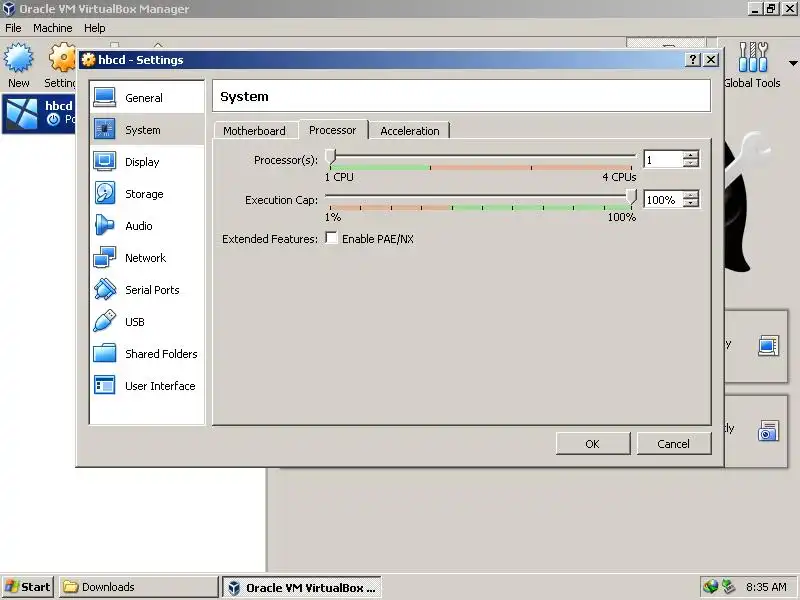Select the USB label in the sidebar

pos(135,322)
